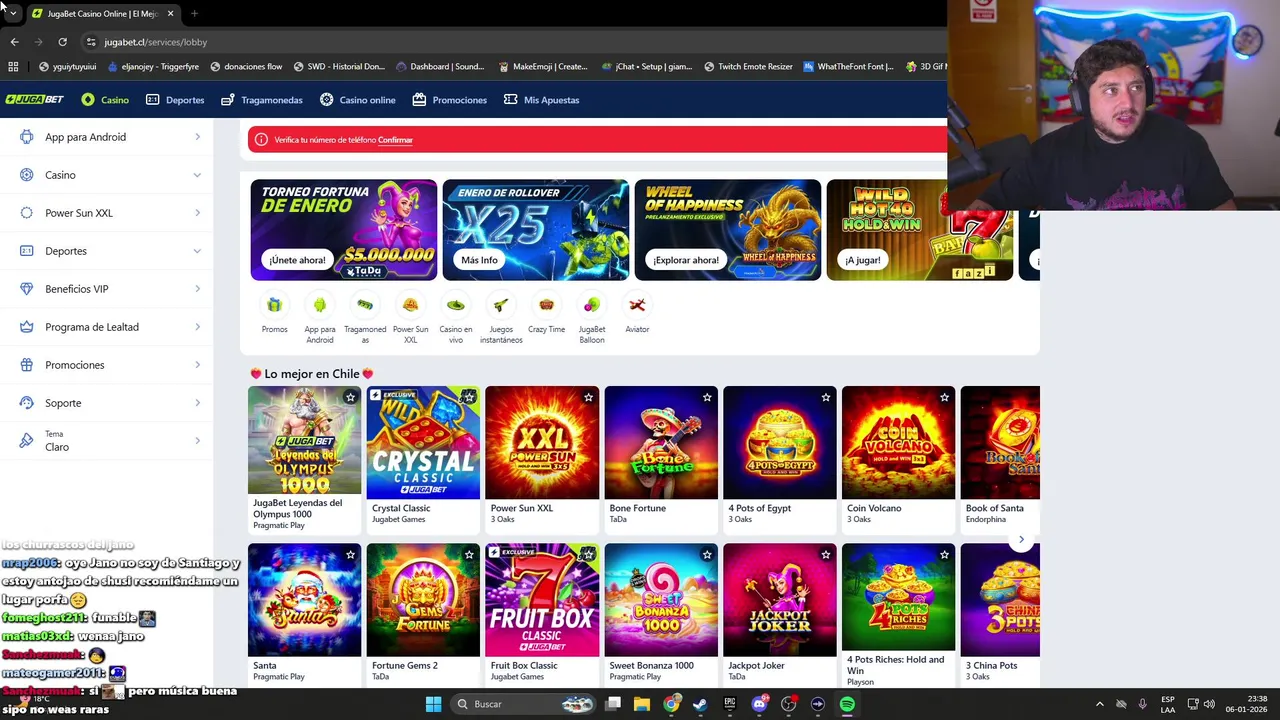The width and height of the screenshot is (1280, 720).
Task: Open the Aviator category icon
Action: click(637, 305)
